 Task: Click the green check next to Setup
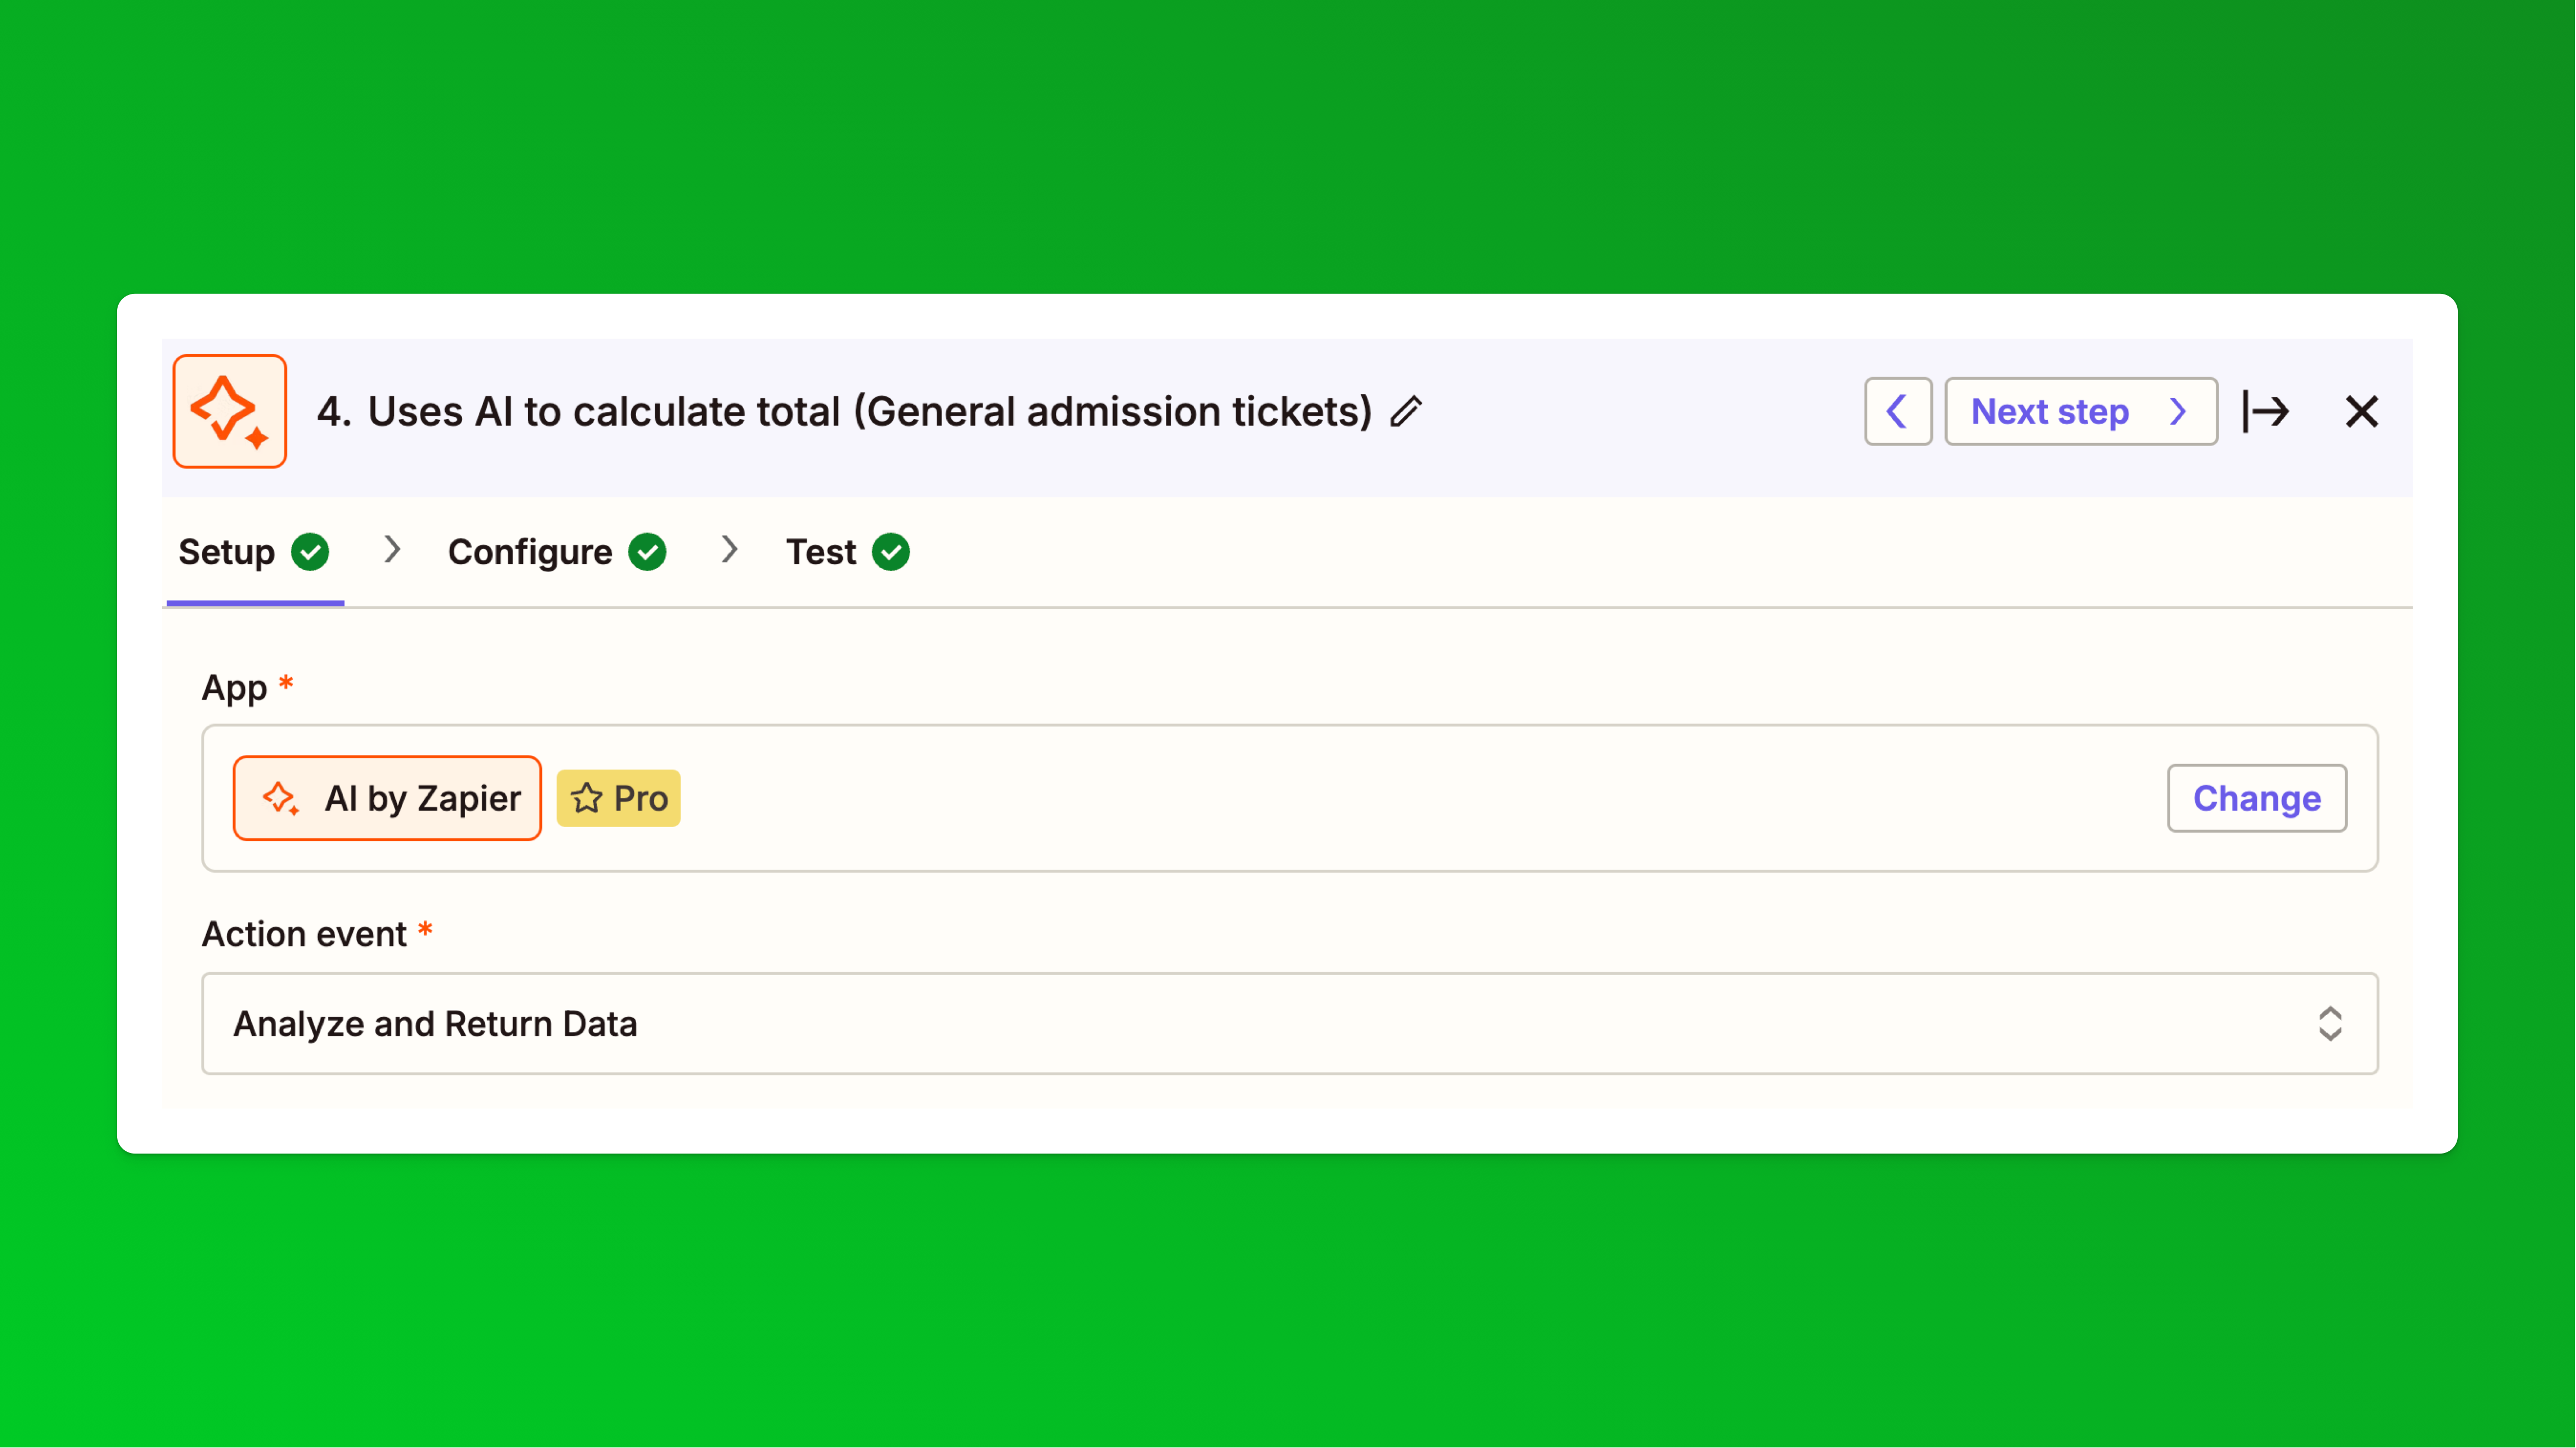(310, 552)
